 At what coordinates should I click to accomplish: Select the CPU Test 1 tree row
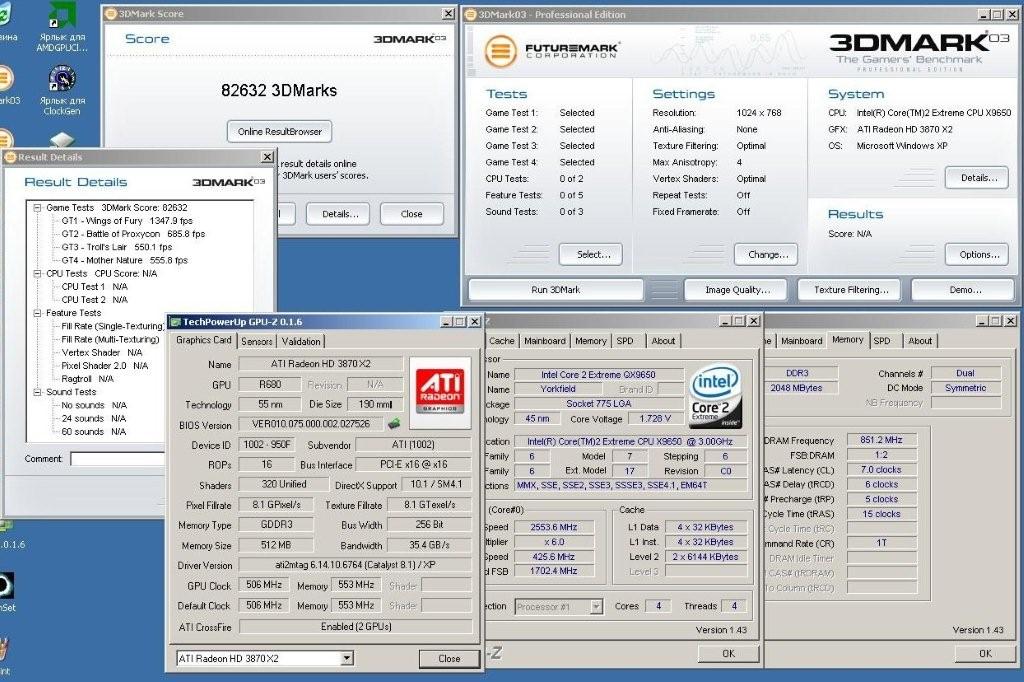point(95,287)
